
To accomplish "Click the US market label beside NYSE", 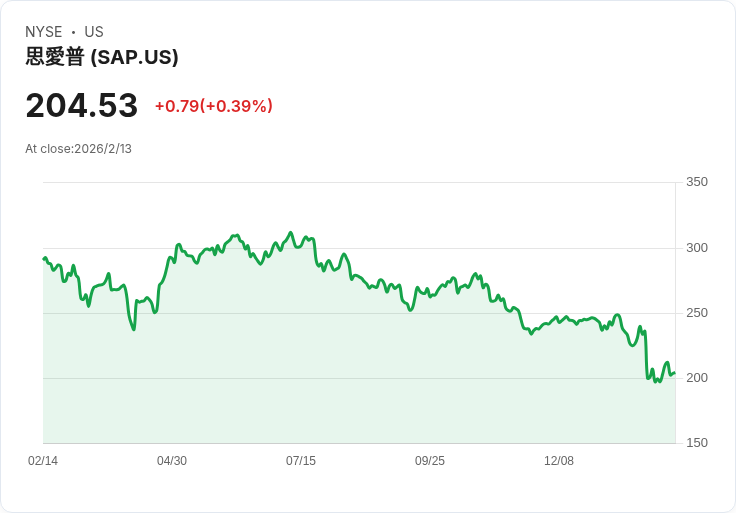I will click(x=94, y=32).
